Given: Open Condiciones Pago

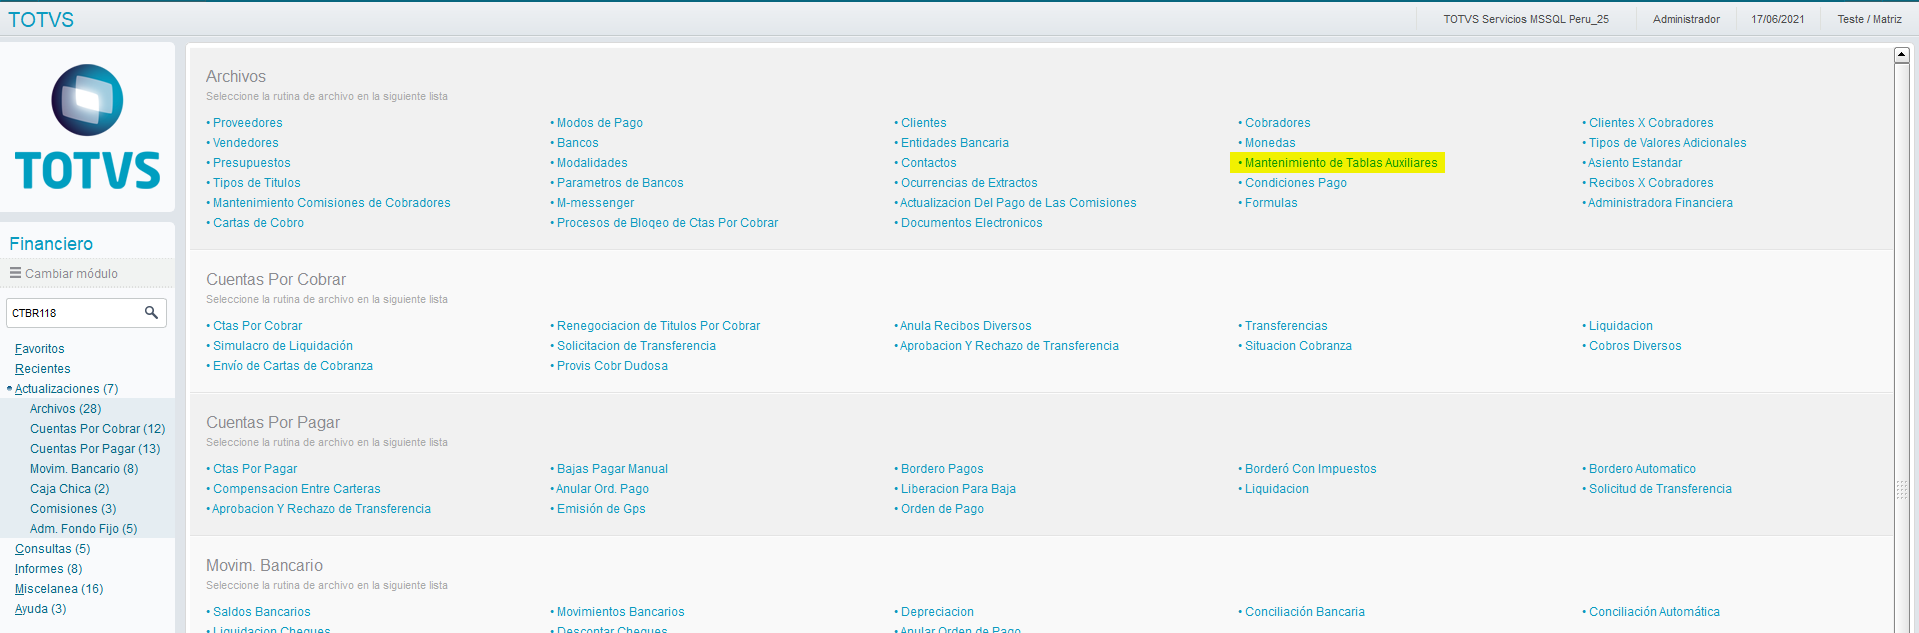Looking at the screenshot, I should coord(1296,183).
